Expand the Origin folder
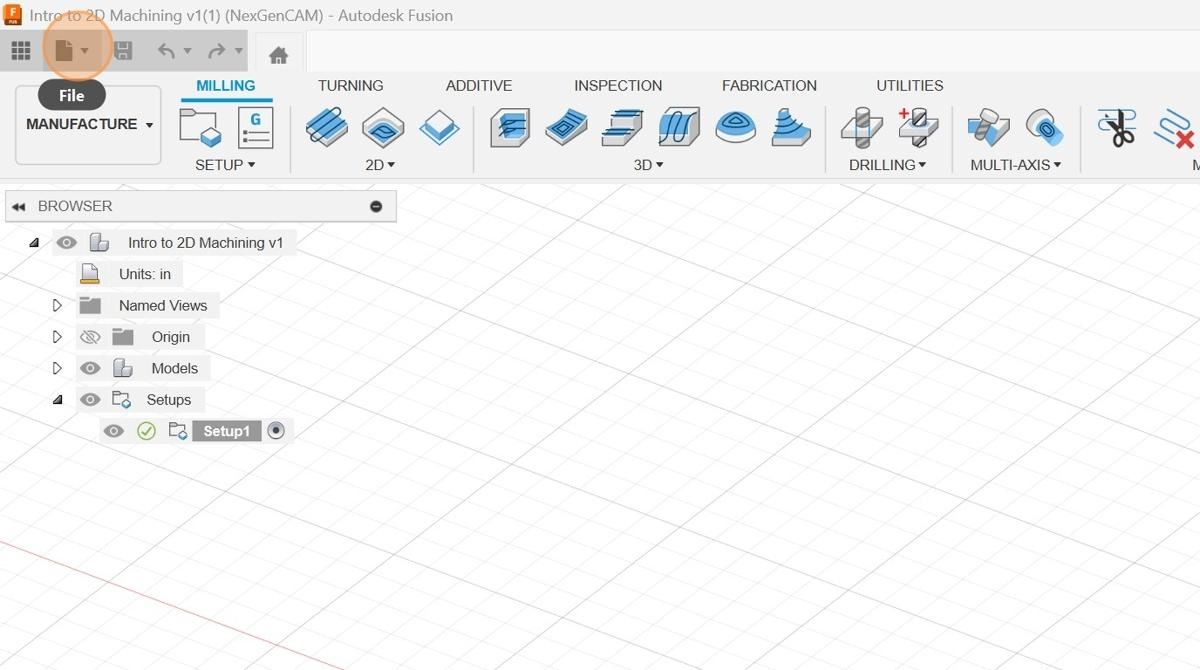 point(57,337)
